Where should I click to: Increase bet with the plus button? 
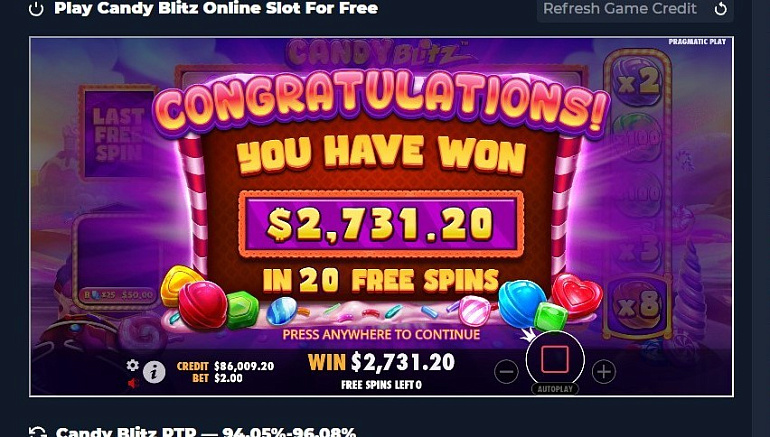click(604, 372)
